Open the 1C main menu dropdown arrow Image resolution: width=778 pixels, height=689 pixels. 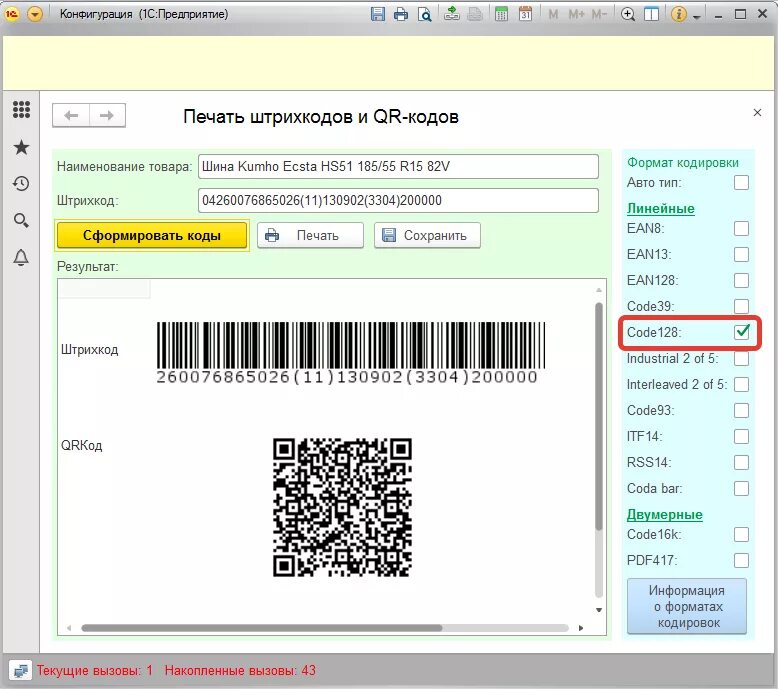35,14
